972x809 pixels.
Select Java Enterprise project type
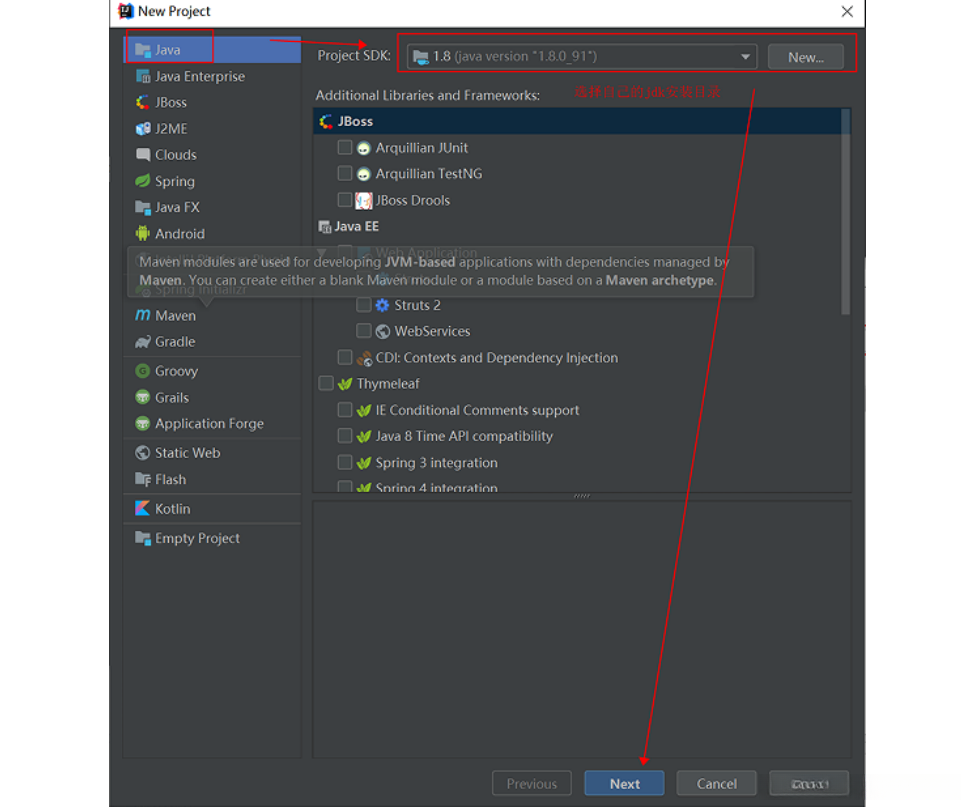pos(213,76)
